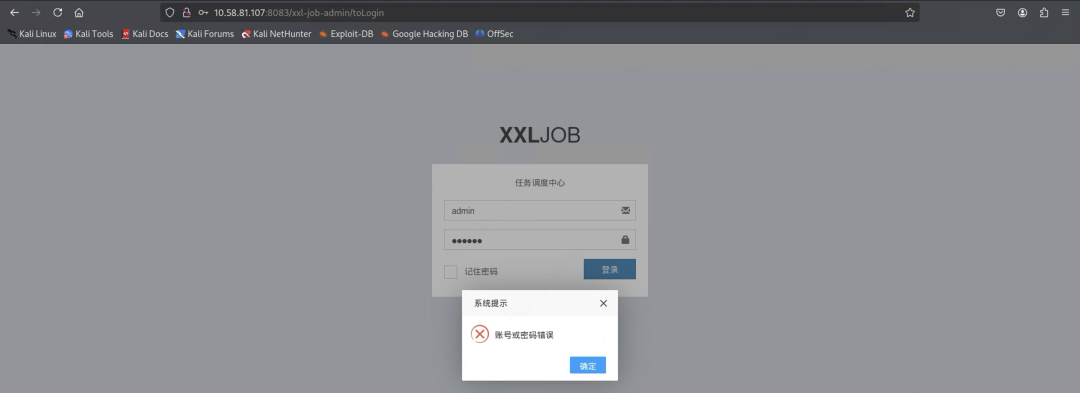
Task: Click the insecure connection padlock icon
Action: [186, 12]
